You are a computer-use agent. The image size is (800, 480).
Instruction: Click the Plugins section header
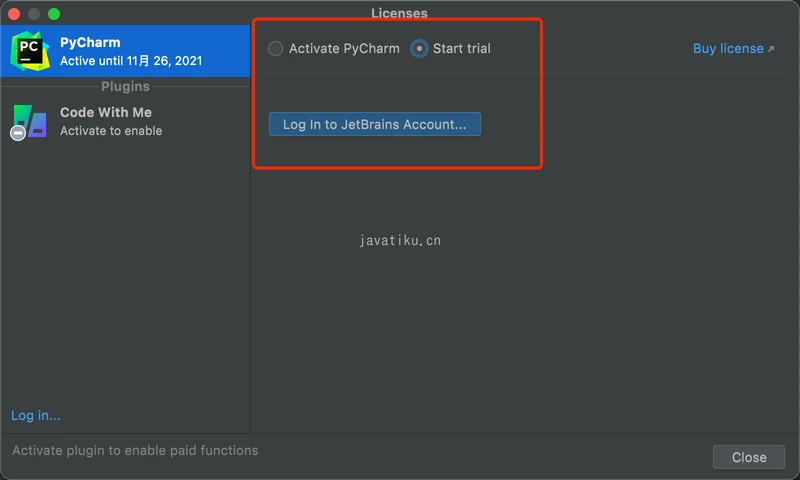125,87
